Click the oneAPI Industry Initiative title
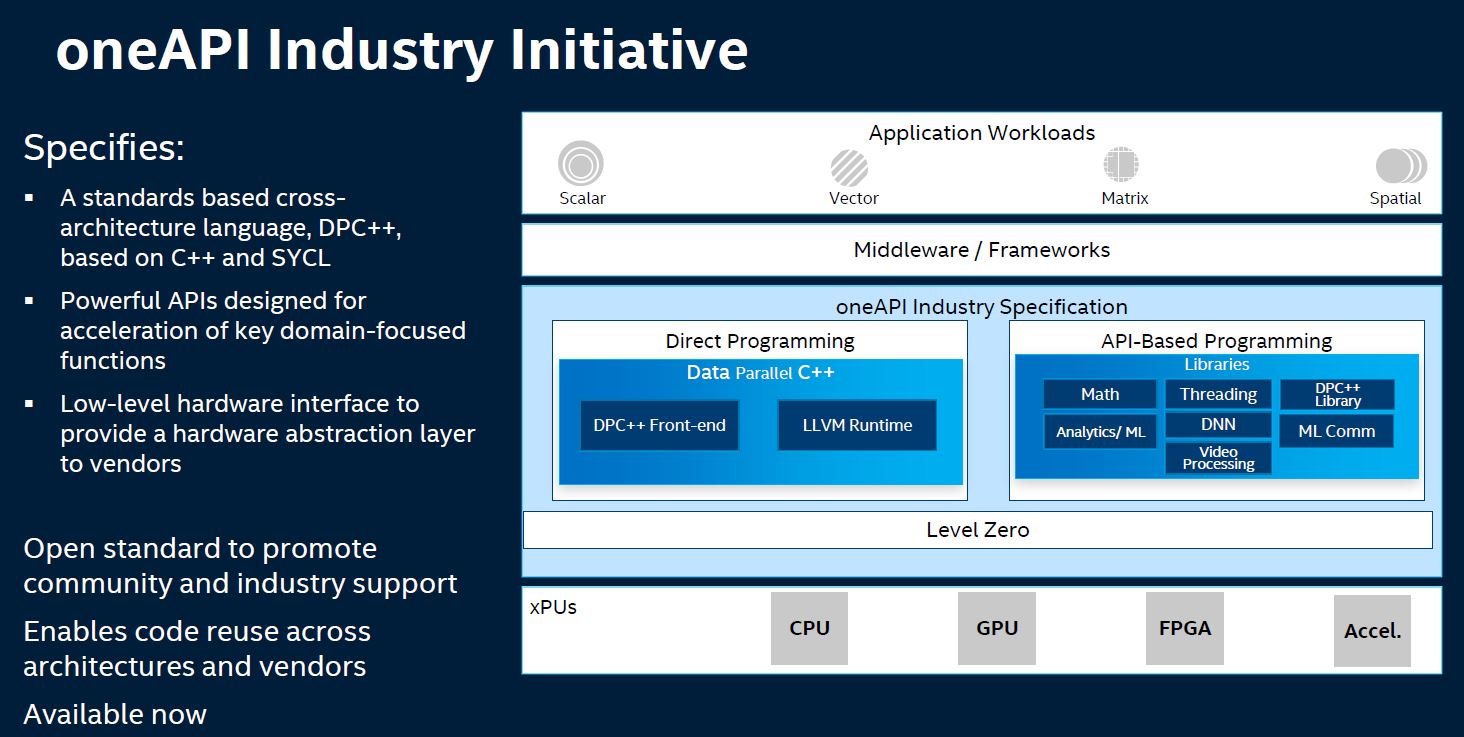 tap(401, 50)
